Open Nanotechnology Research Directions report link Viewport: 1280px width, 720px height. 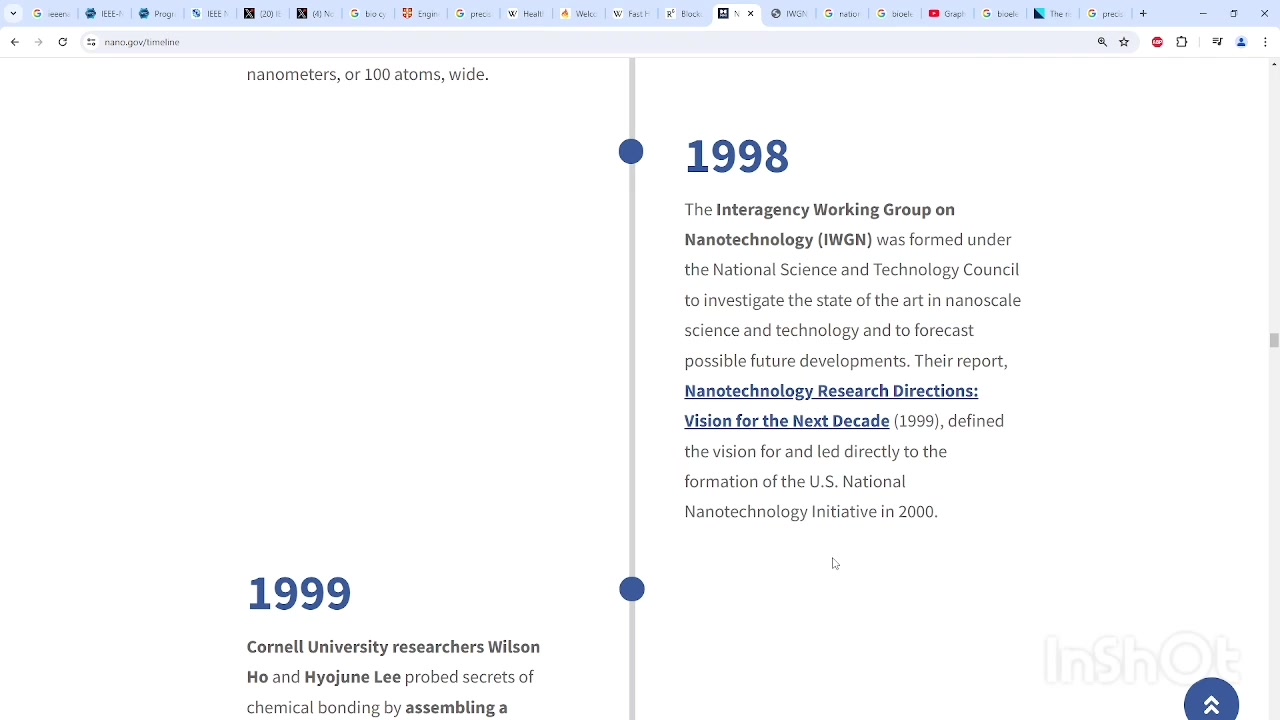(830, 391)
